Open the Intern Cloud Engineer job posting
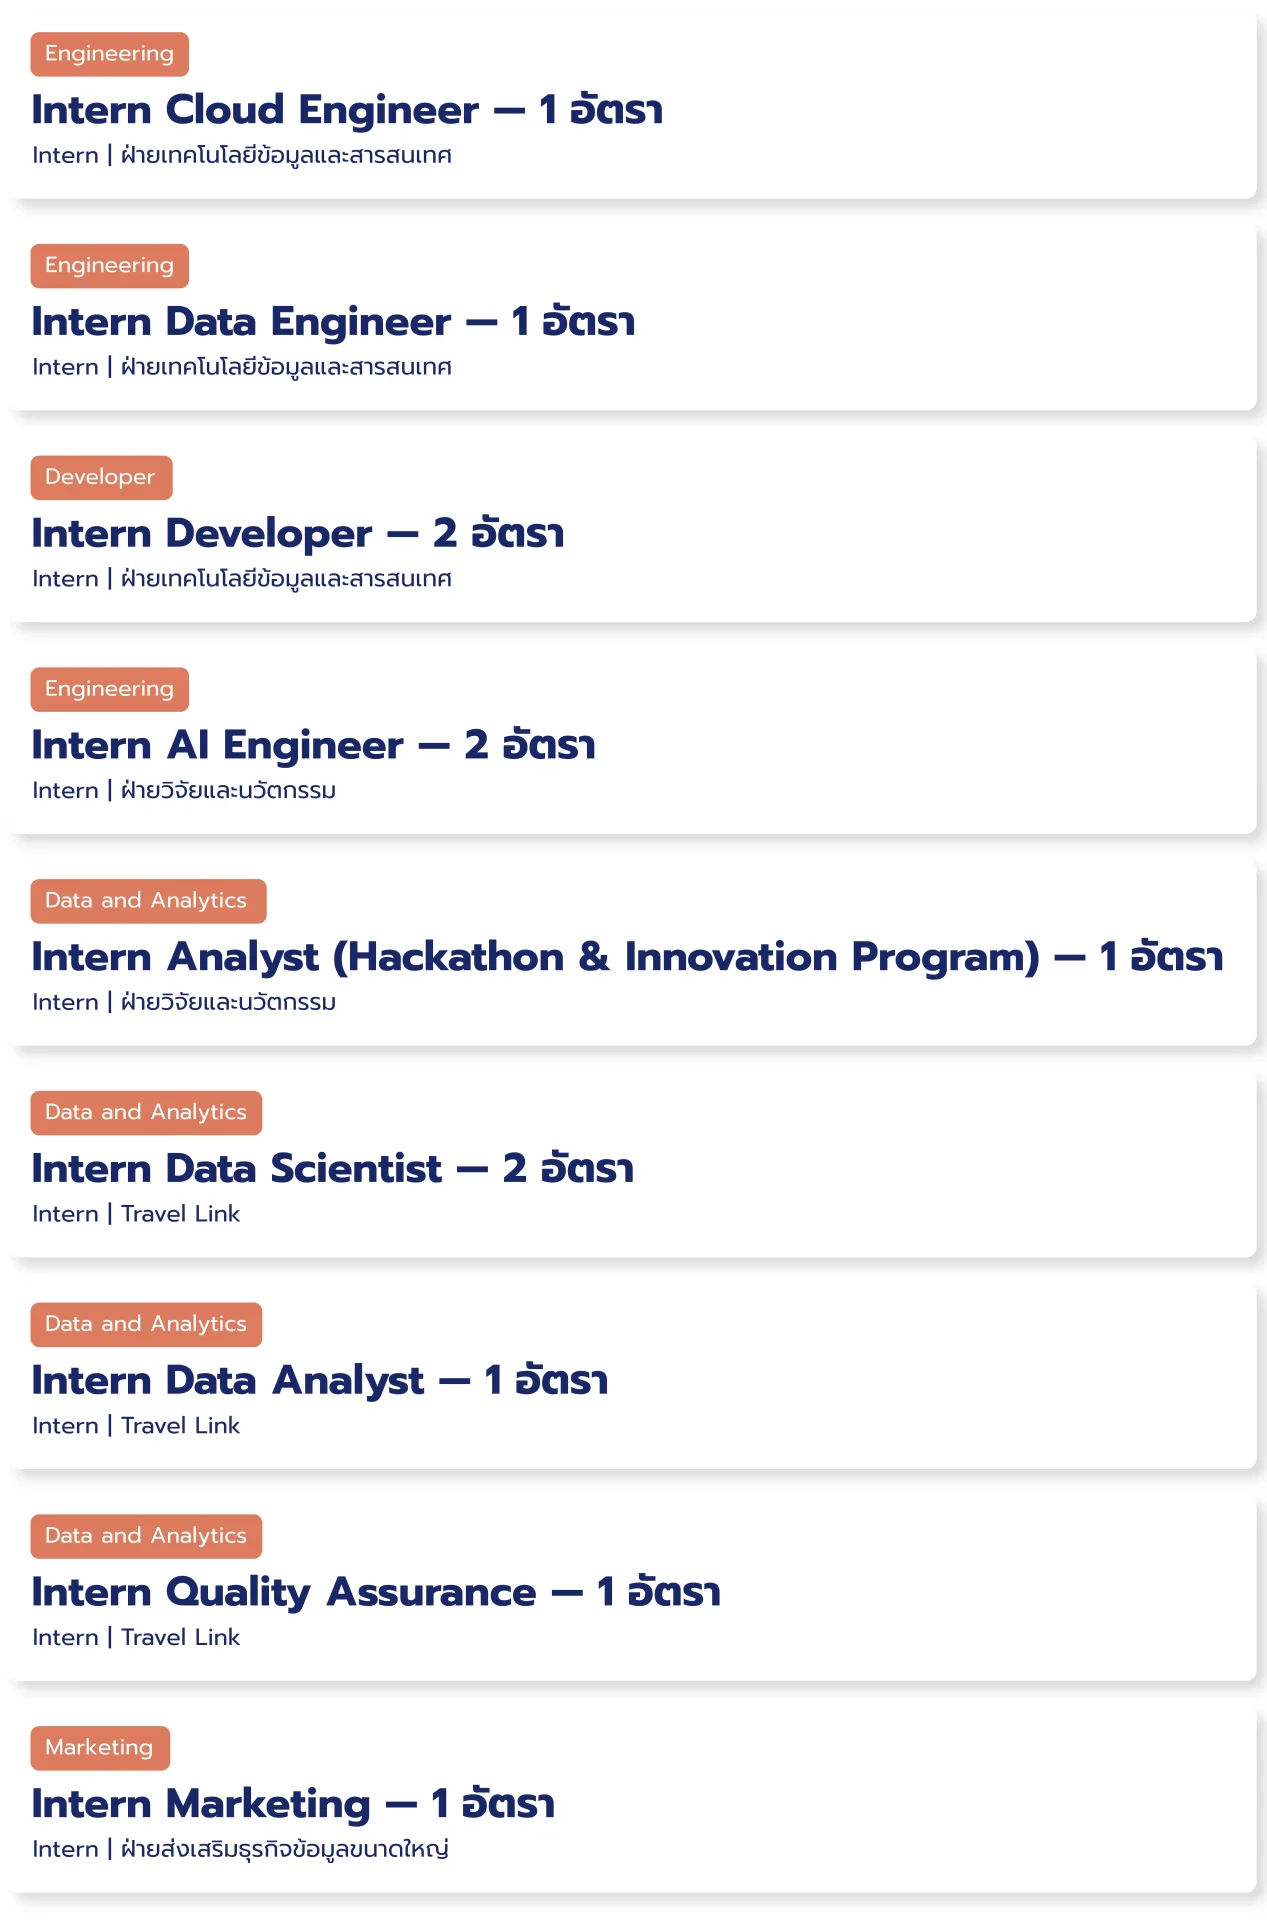This screenshot has width=1267, height=1920. tap(346, 110)
